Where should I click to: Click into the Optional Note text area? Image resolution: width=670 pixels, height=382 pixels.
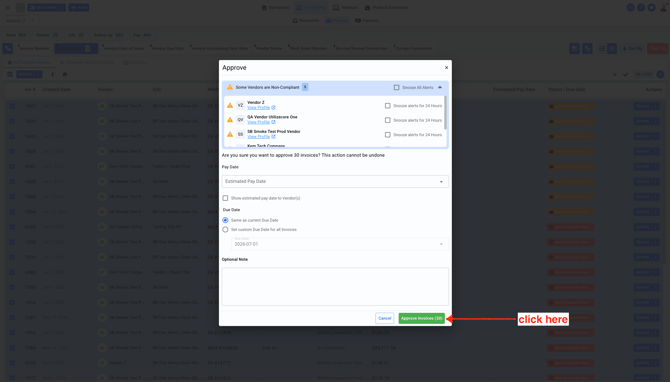tap(335, 286)
